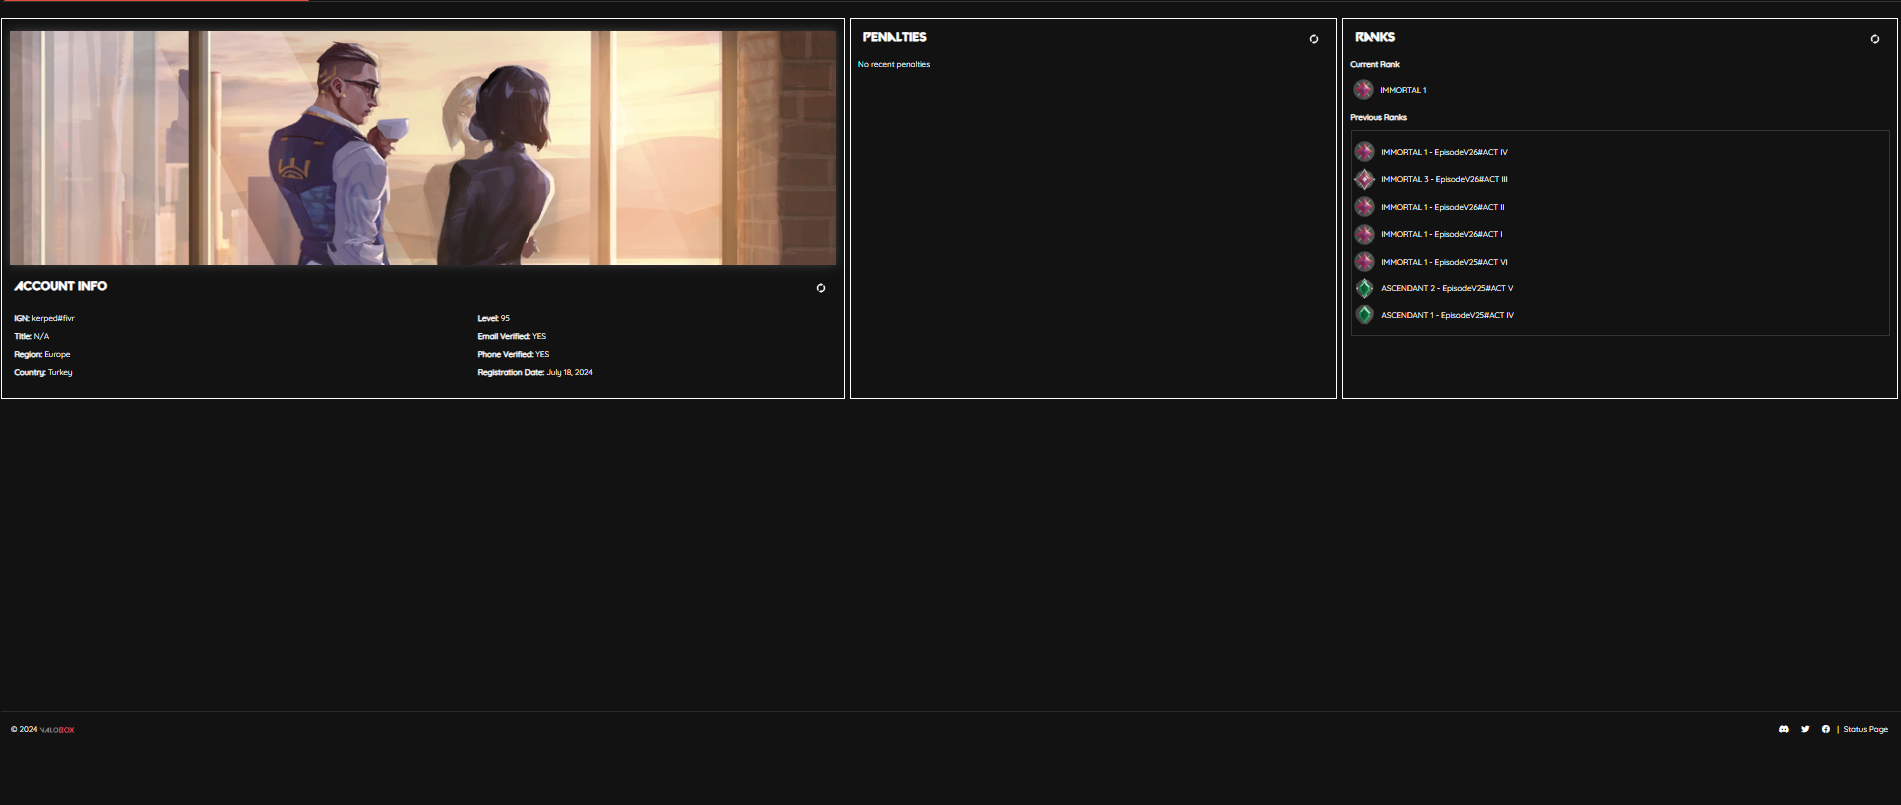The height and width of the screenshot is (805, 1901).
Task: Click Immortal 3 badge for EpisodeV26#ACT III
Action: [1364, 179]
